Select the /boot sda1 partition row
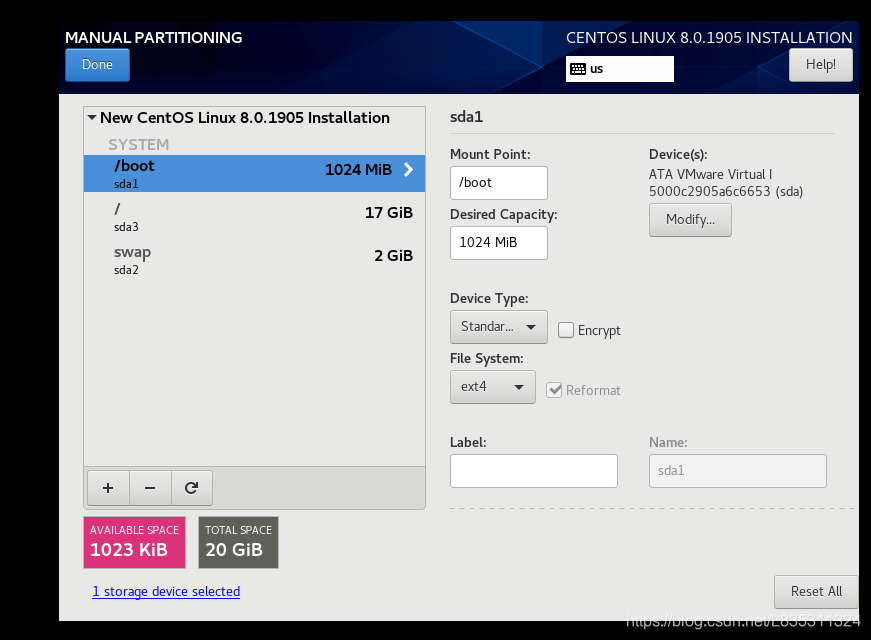 [254, 173]
